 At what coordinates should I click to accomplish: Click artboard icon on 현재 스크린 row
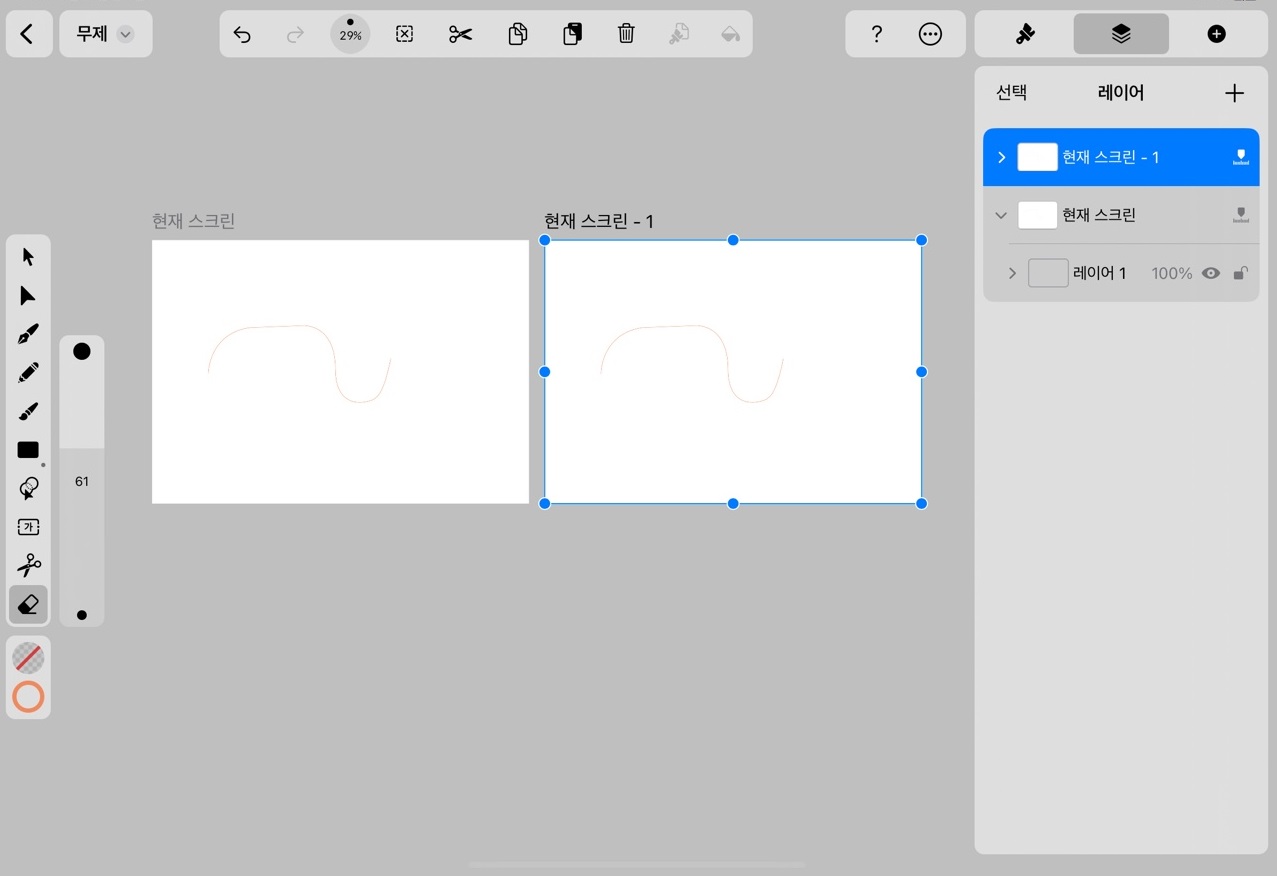tap(1241, 215)
